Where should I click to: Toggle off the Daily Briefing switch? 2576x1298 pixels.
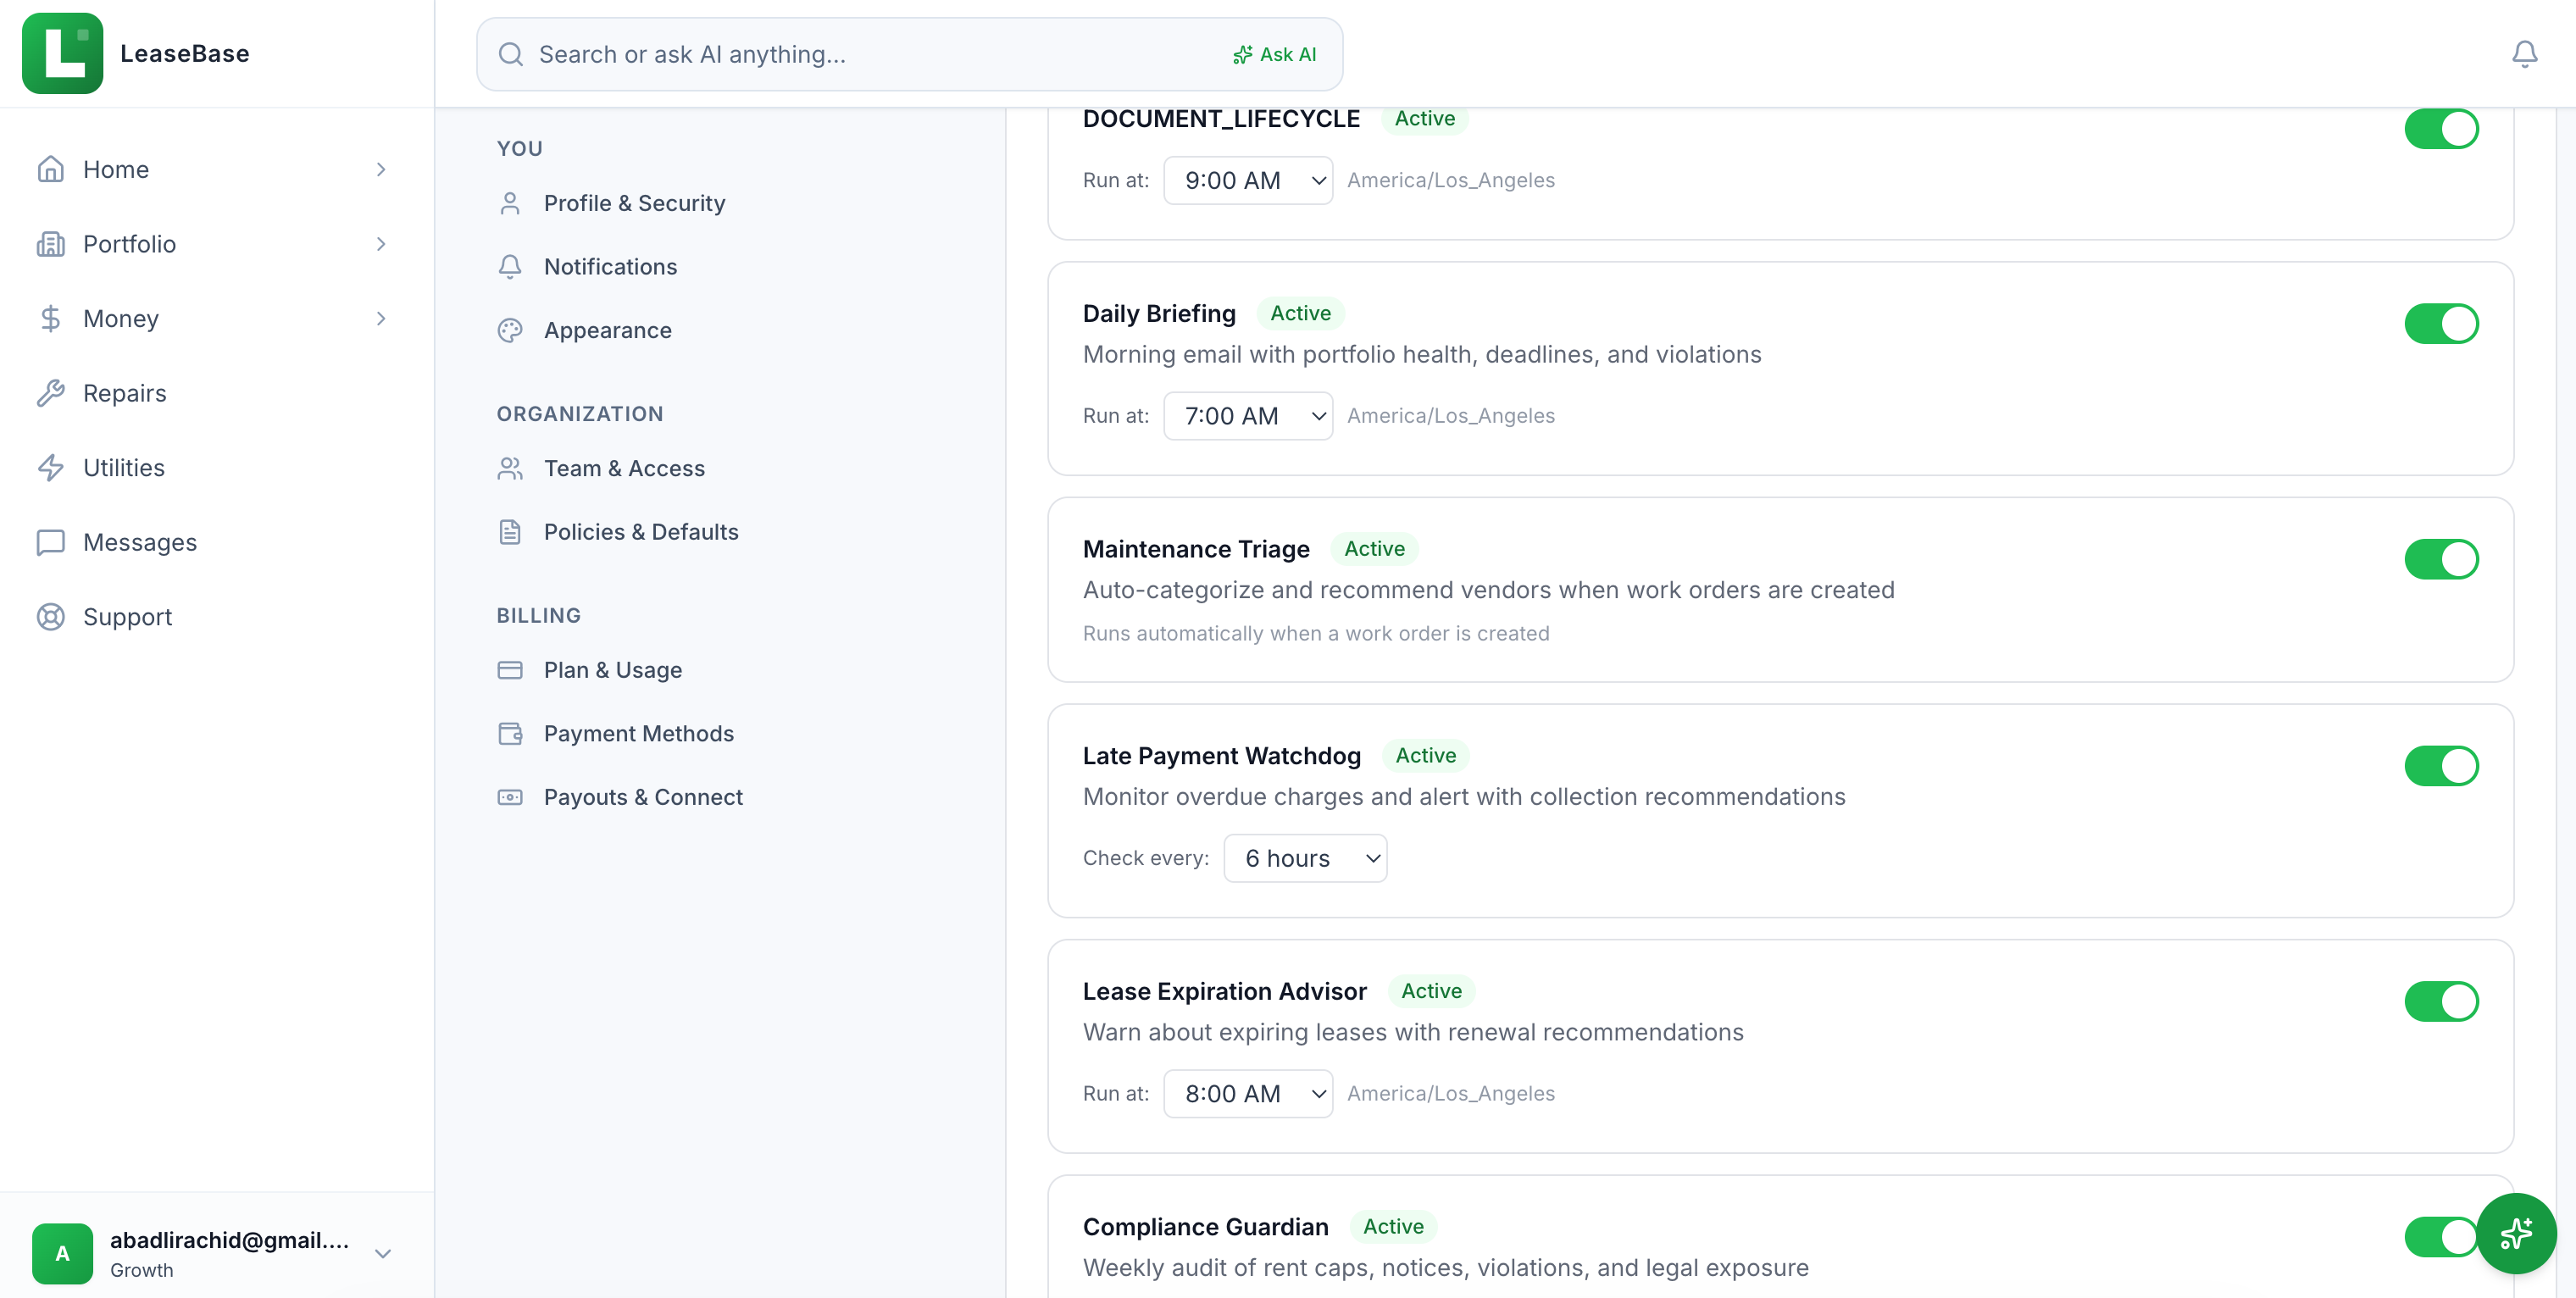click(x=2441, y=324)
